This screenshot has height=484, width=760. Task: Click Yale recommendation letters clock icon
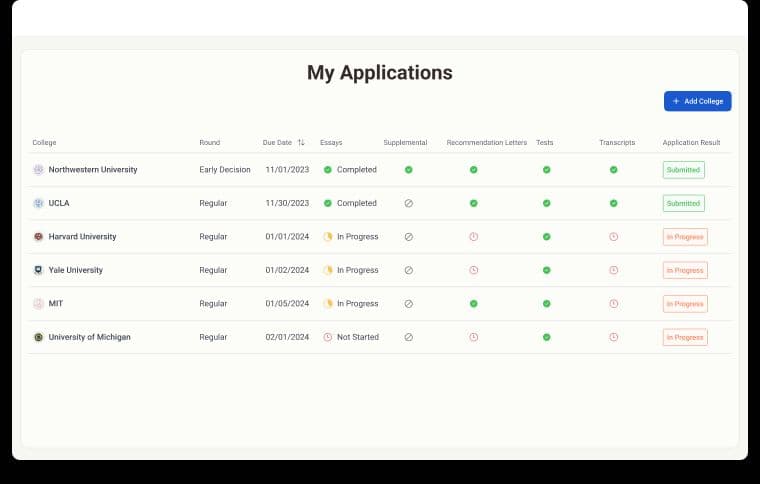[474, 270]
